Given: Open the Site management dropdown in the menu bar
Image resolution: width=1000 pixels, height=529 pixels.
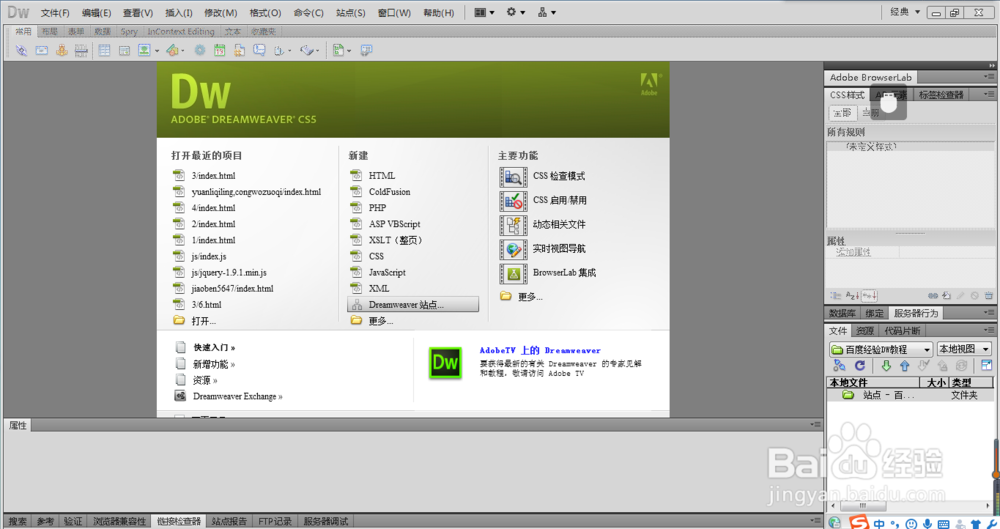Looking at the screenshot, I should 547,12.
